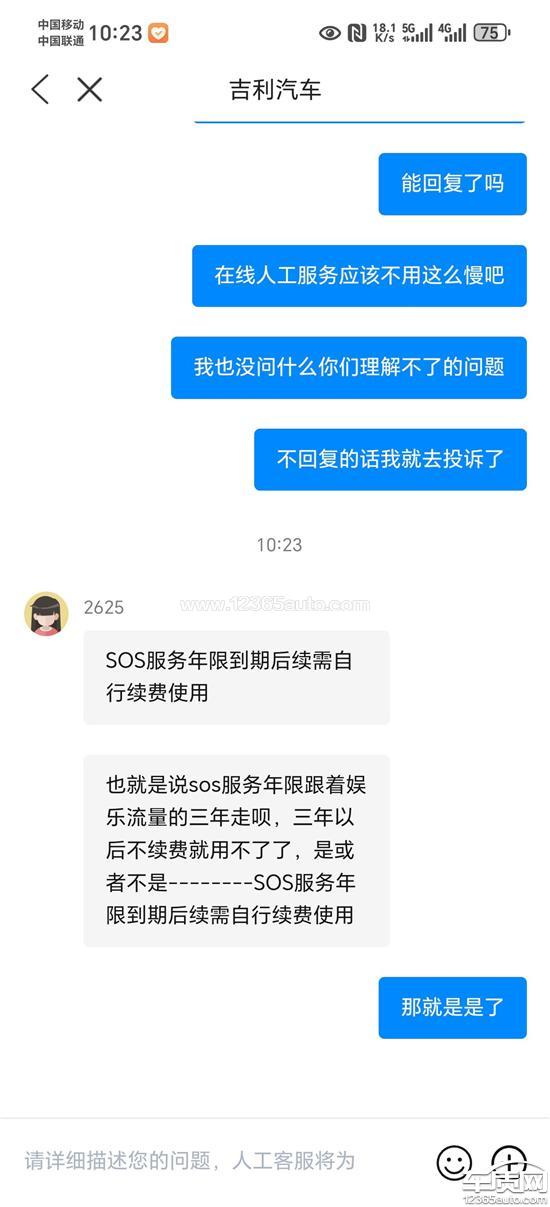This screenshot has width=550, height=1207.
Task: Select message '我也没问什么你们理解不了的问题'
Action: (x=349, y=368)
